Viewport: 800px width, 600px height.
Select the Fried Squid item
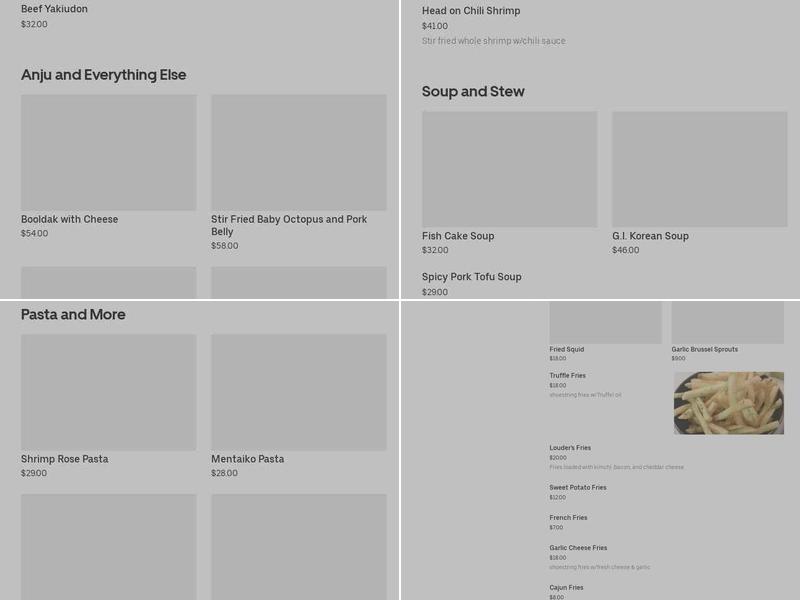pos(566,349)
